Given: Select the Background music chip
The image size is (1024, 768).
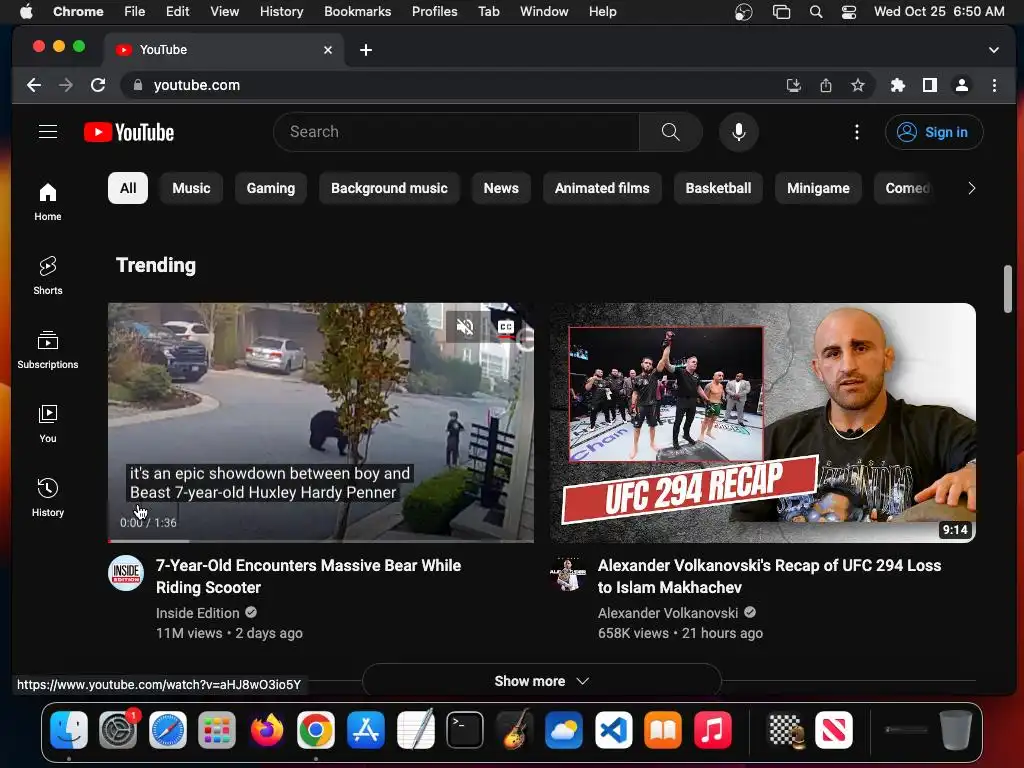Looking at the screenshot, I should (x=389, y=188).
